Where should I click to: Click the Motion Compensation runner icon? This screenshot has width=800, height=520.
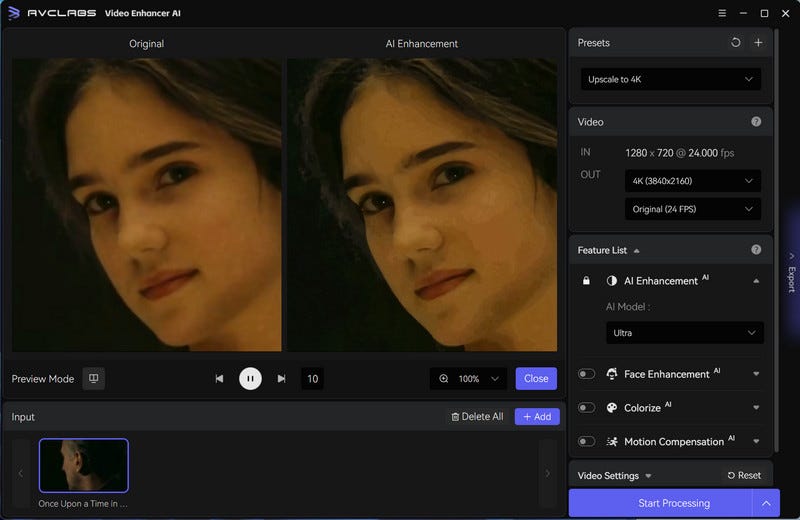pos(612,441)
